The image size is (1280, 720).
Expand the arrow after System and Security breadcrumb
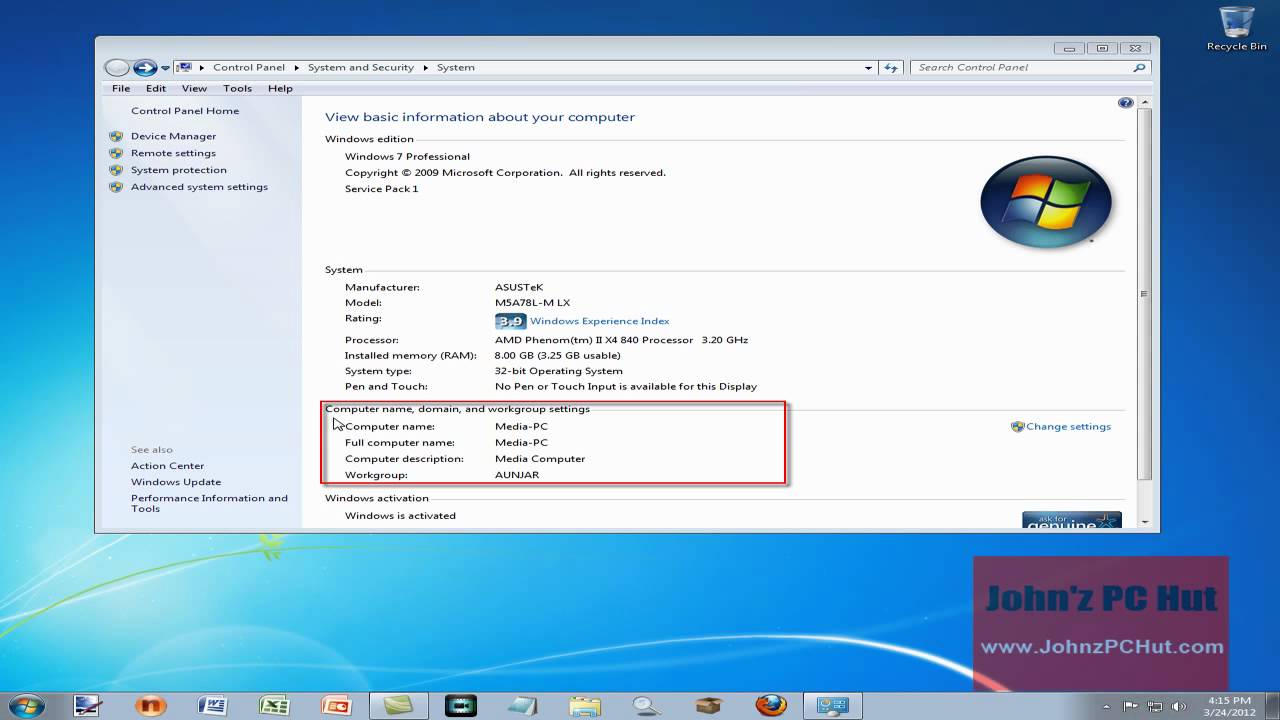(x=425, y=68)
